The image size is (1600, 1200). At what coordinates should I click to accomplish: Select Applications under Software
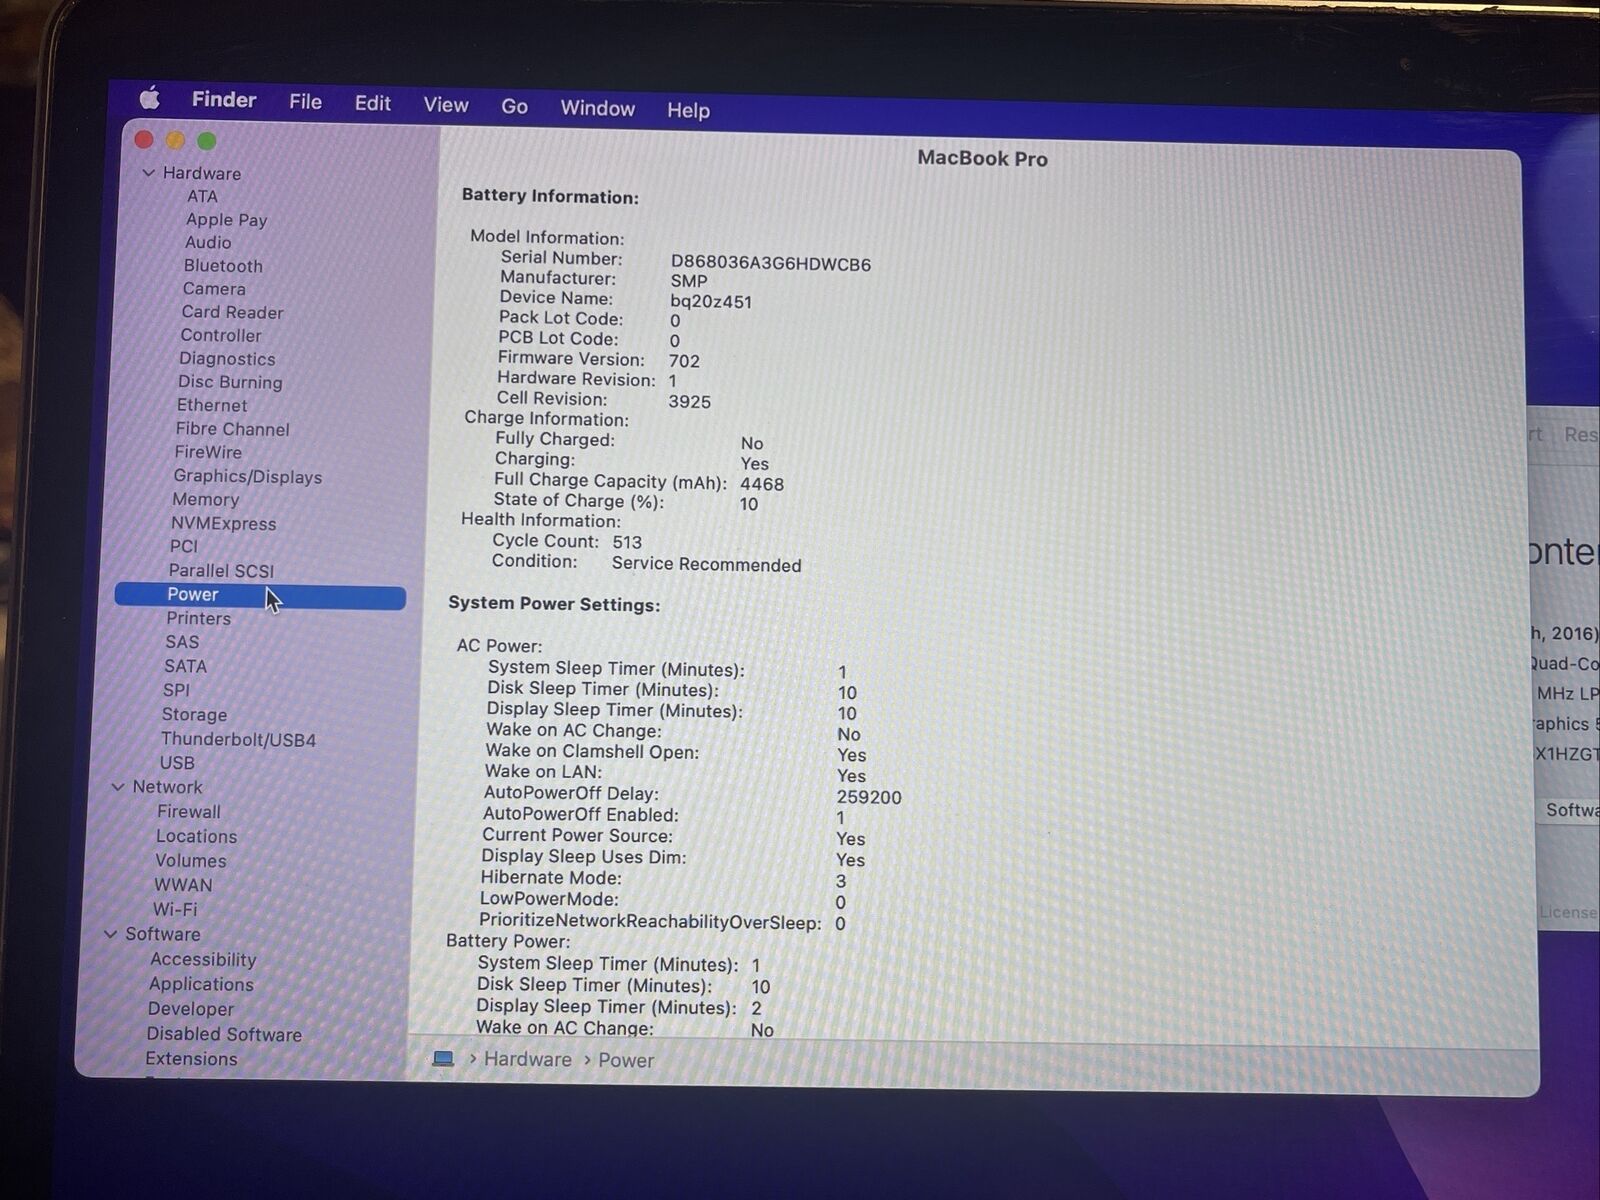(201, 985)
